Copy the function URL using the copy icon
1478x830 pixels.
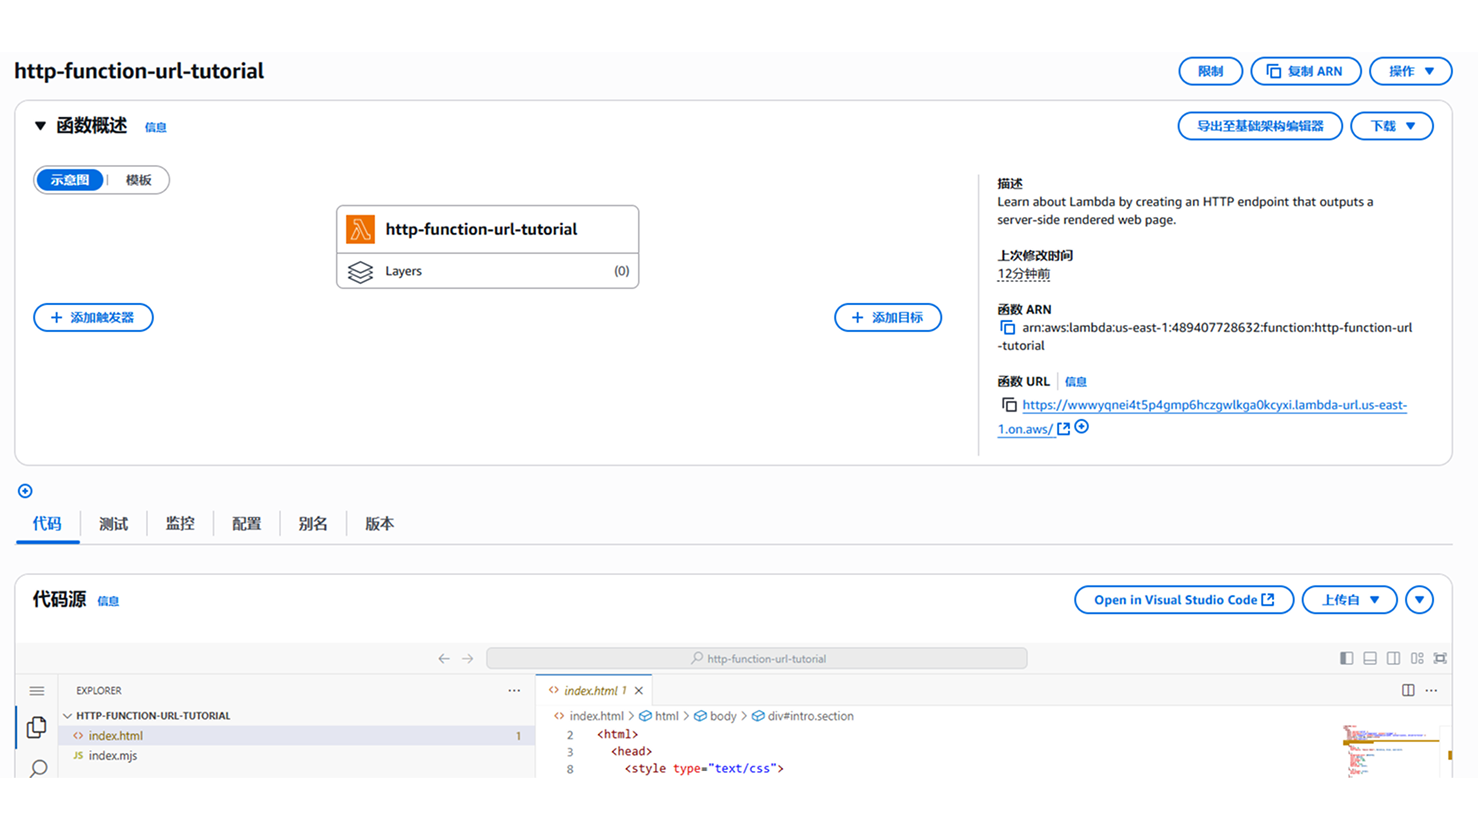(x=1009, y=405)
